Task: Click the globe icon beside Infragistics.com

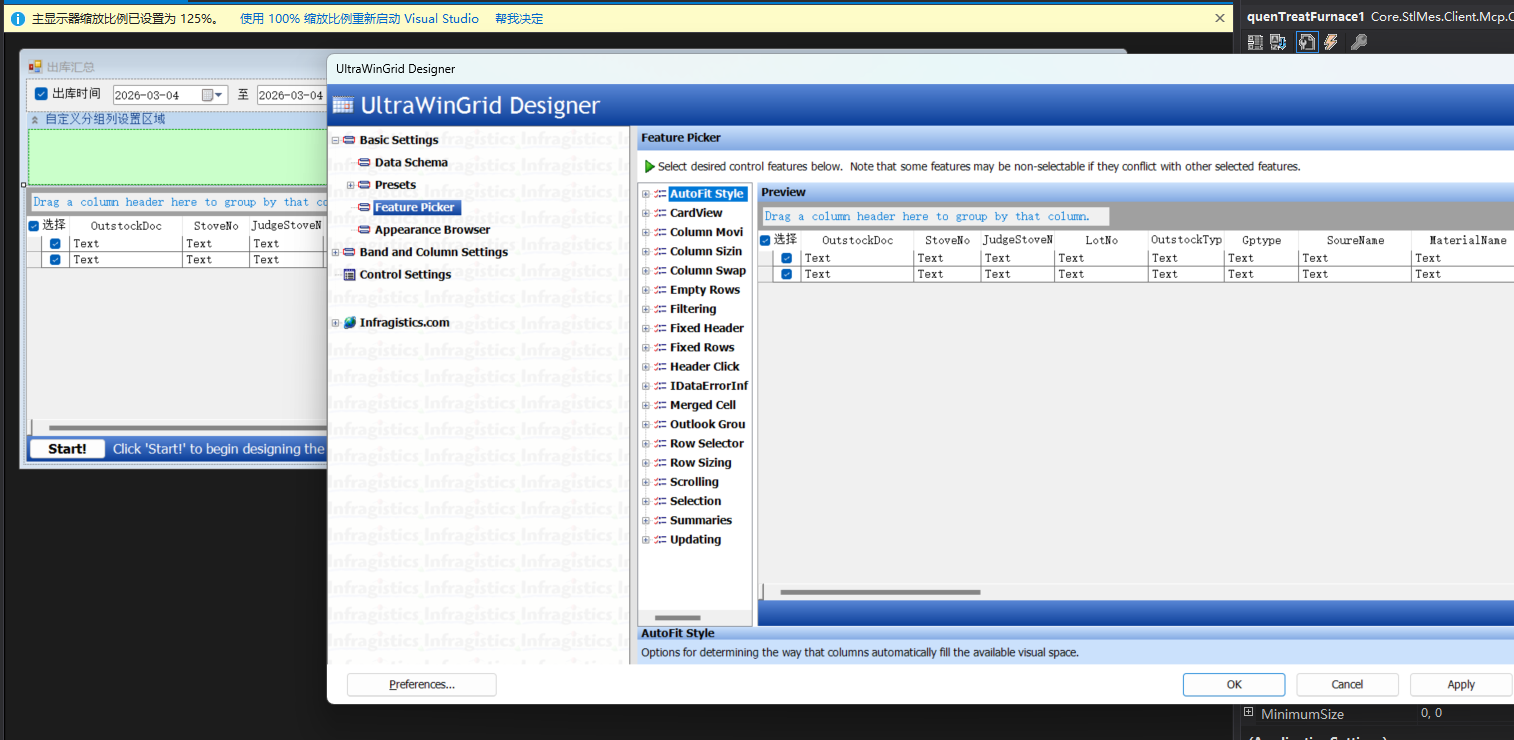Action: tap(350, 323)
